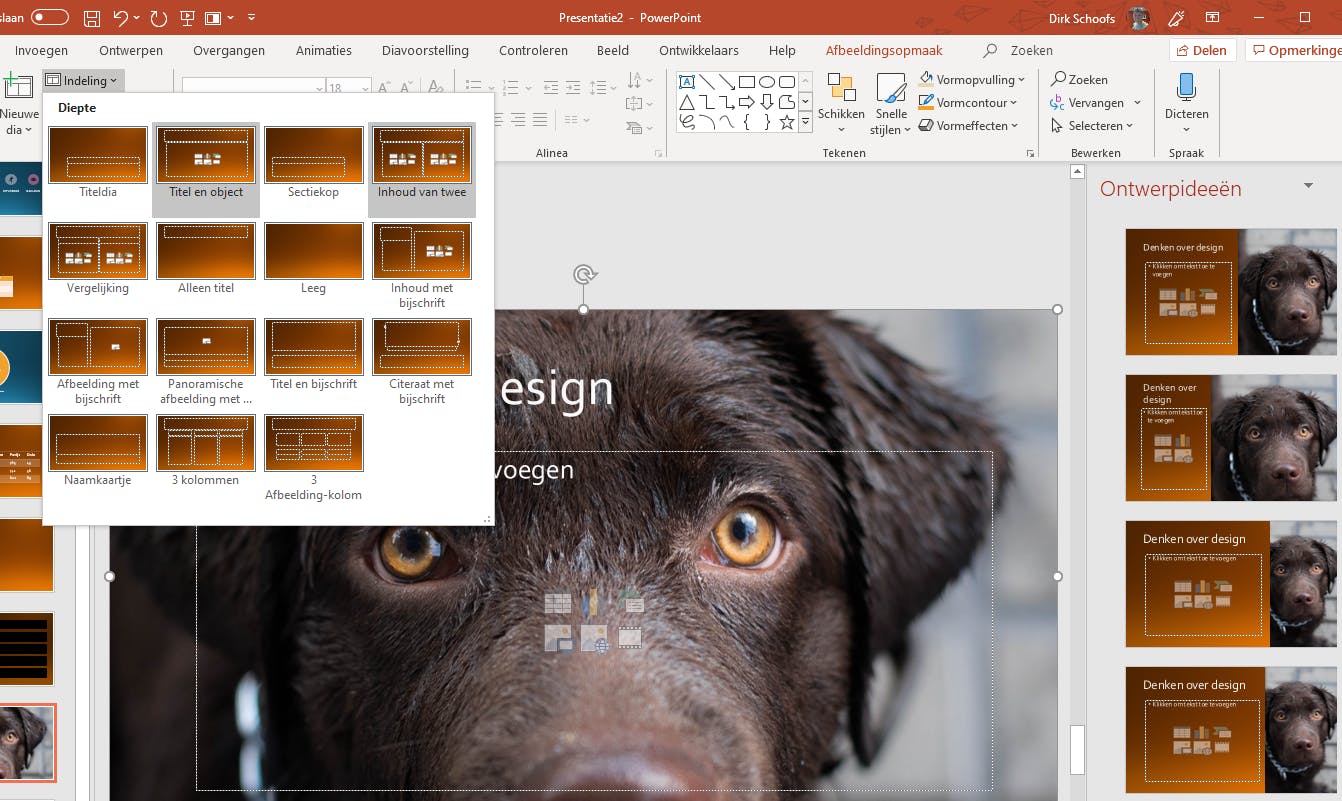Viewport: 1342px width, 801px height.
Task: Click Vormeffecten in the ribbon
Action: click(x=970, y=125)
